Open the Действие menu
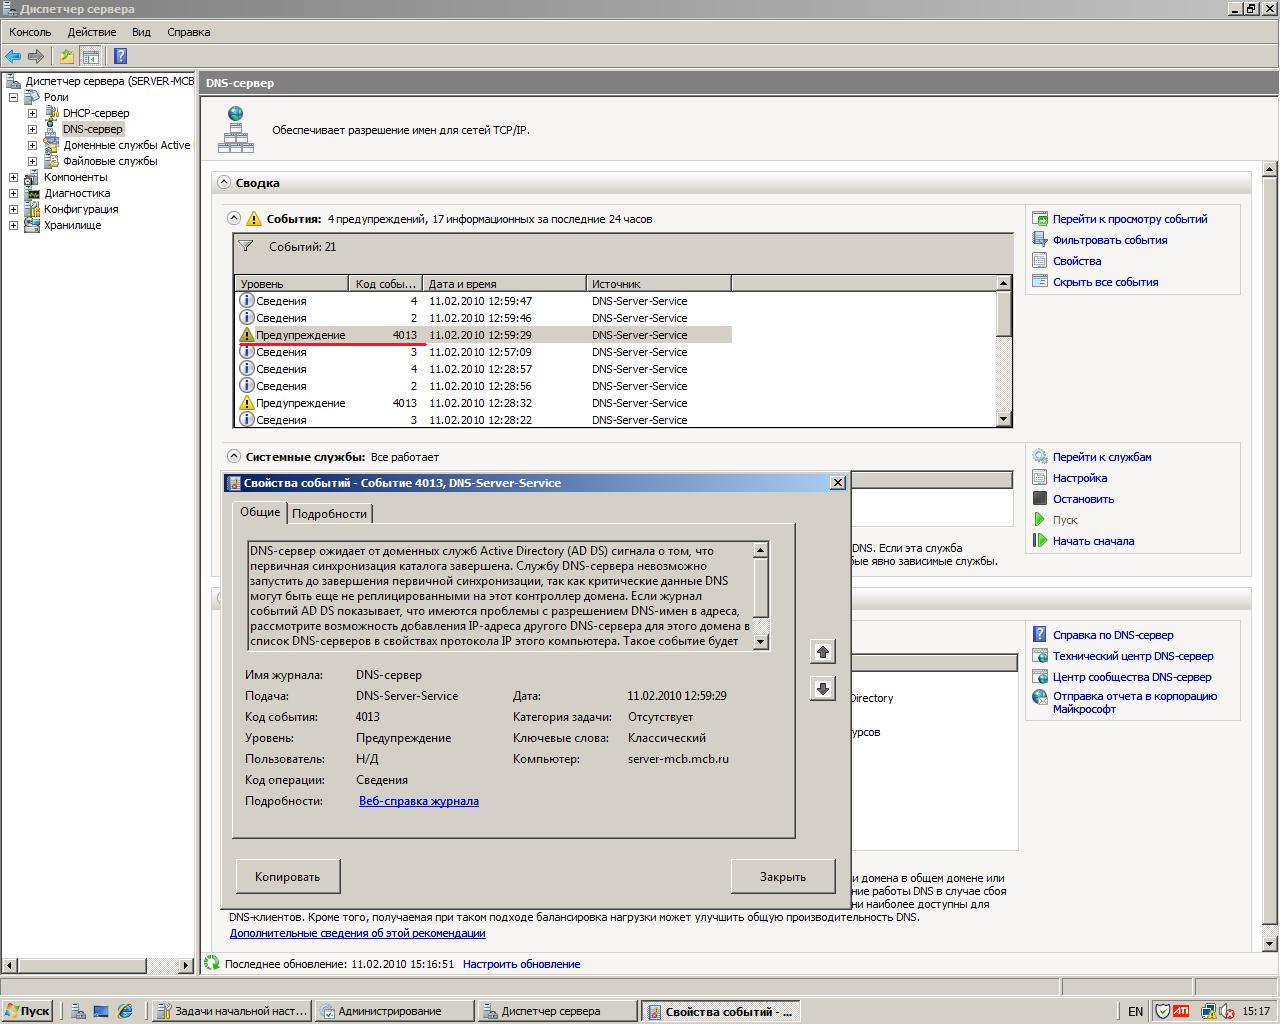1280x1024 pixels. (x=92, y=32)
